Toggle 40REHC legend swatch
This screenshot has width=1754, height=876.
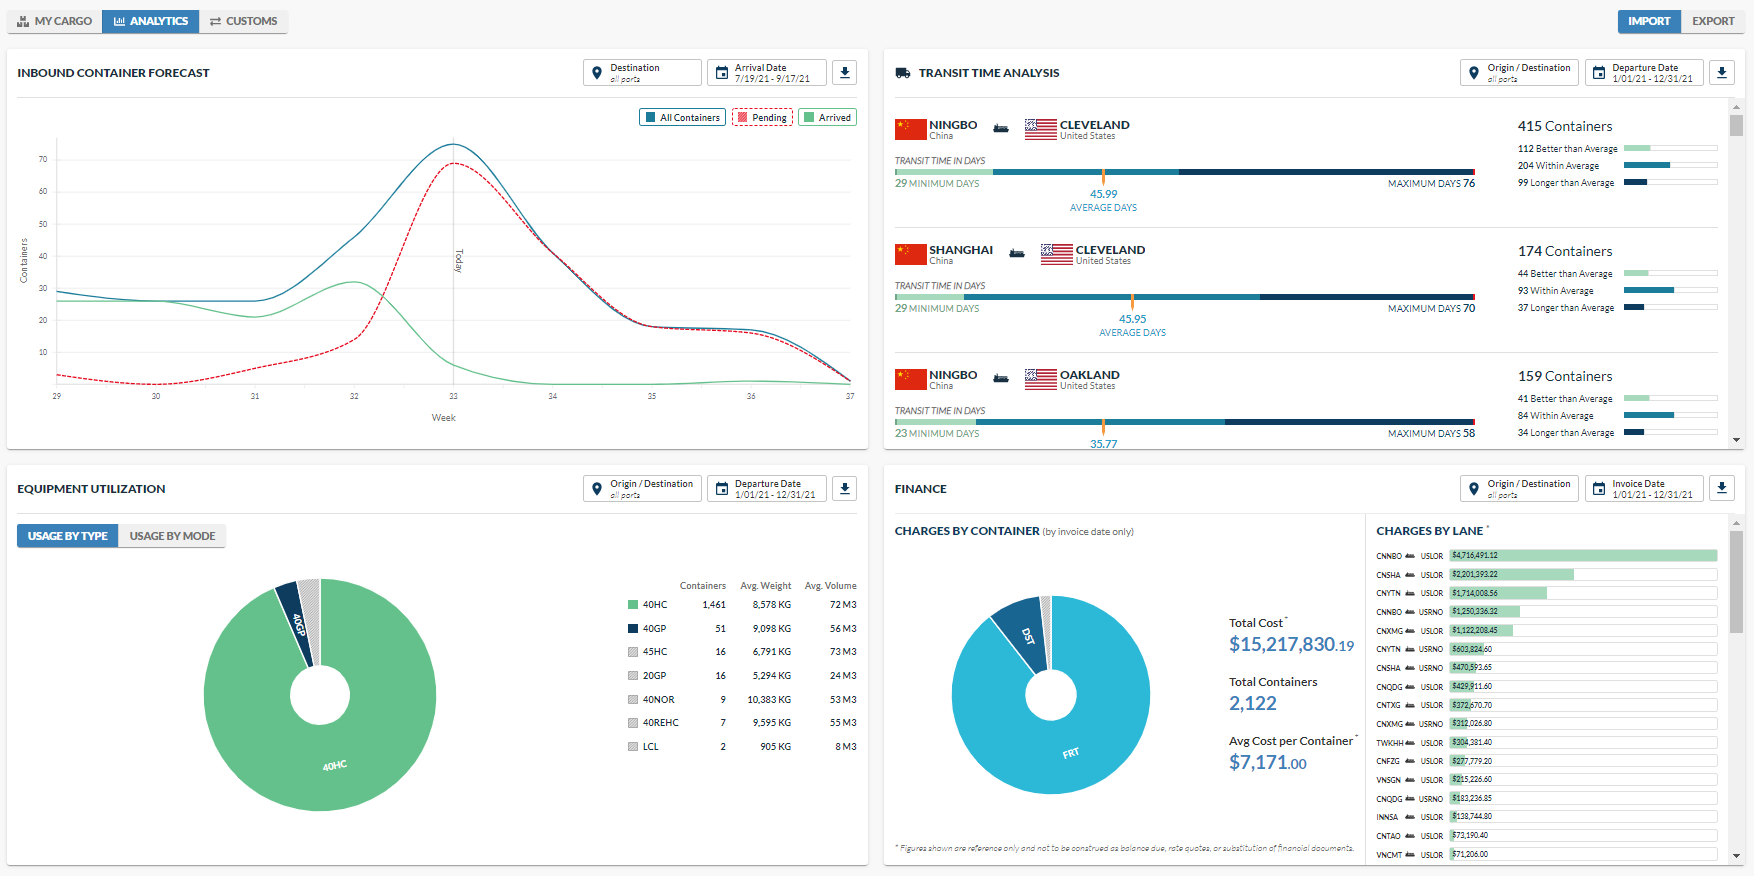coord(633,723)
